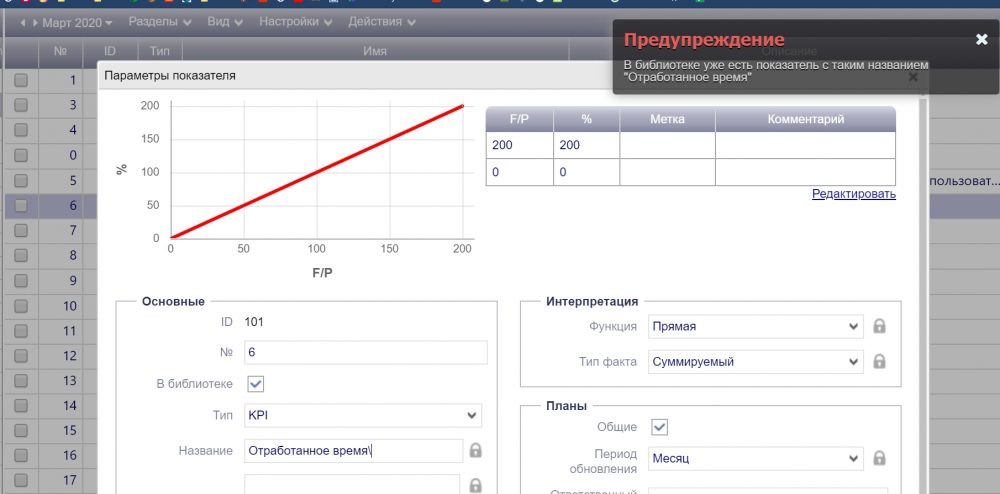The width and height of the screenshot is (1000, 494).
Task: Click lock icon next to Тип факта dropdown
Action: 879,361
